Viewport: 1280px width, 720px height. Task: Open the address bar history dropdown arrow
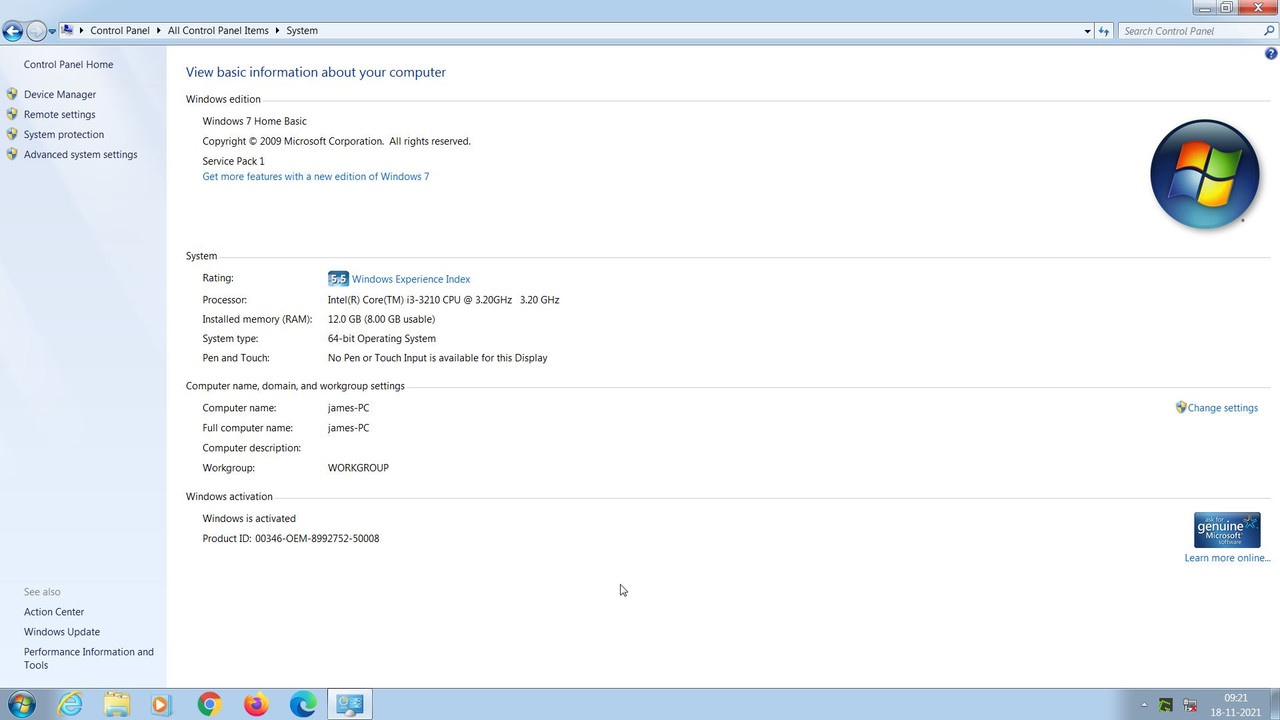click(1087, 31)
